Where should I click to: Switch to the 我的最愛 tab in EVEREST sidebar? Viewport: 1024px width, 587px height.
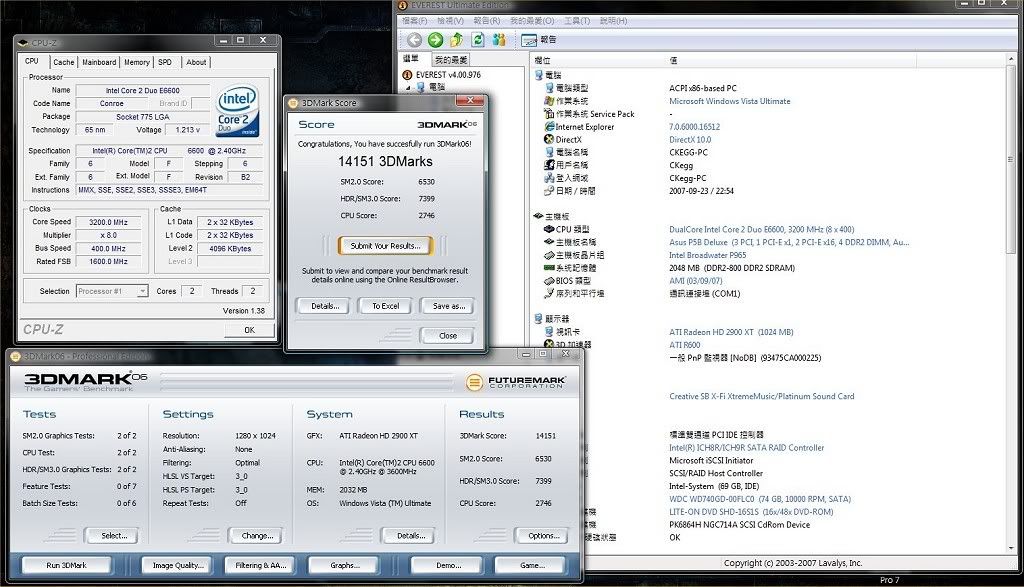tap(451, 59)
